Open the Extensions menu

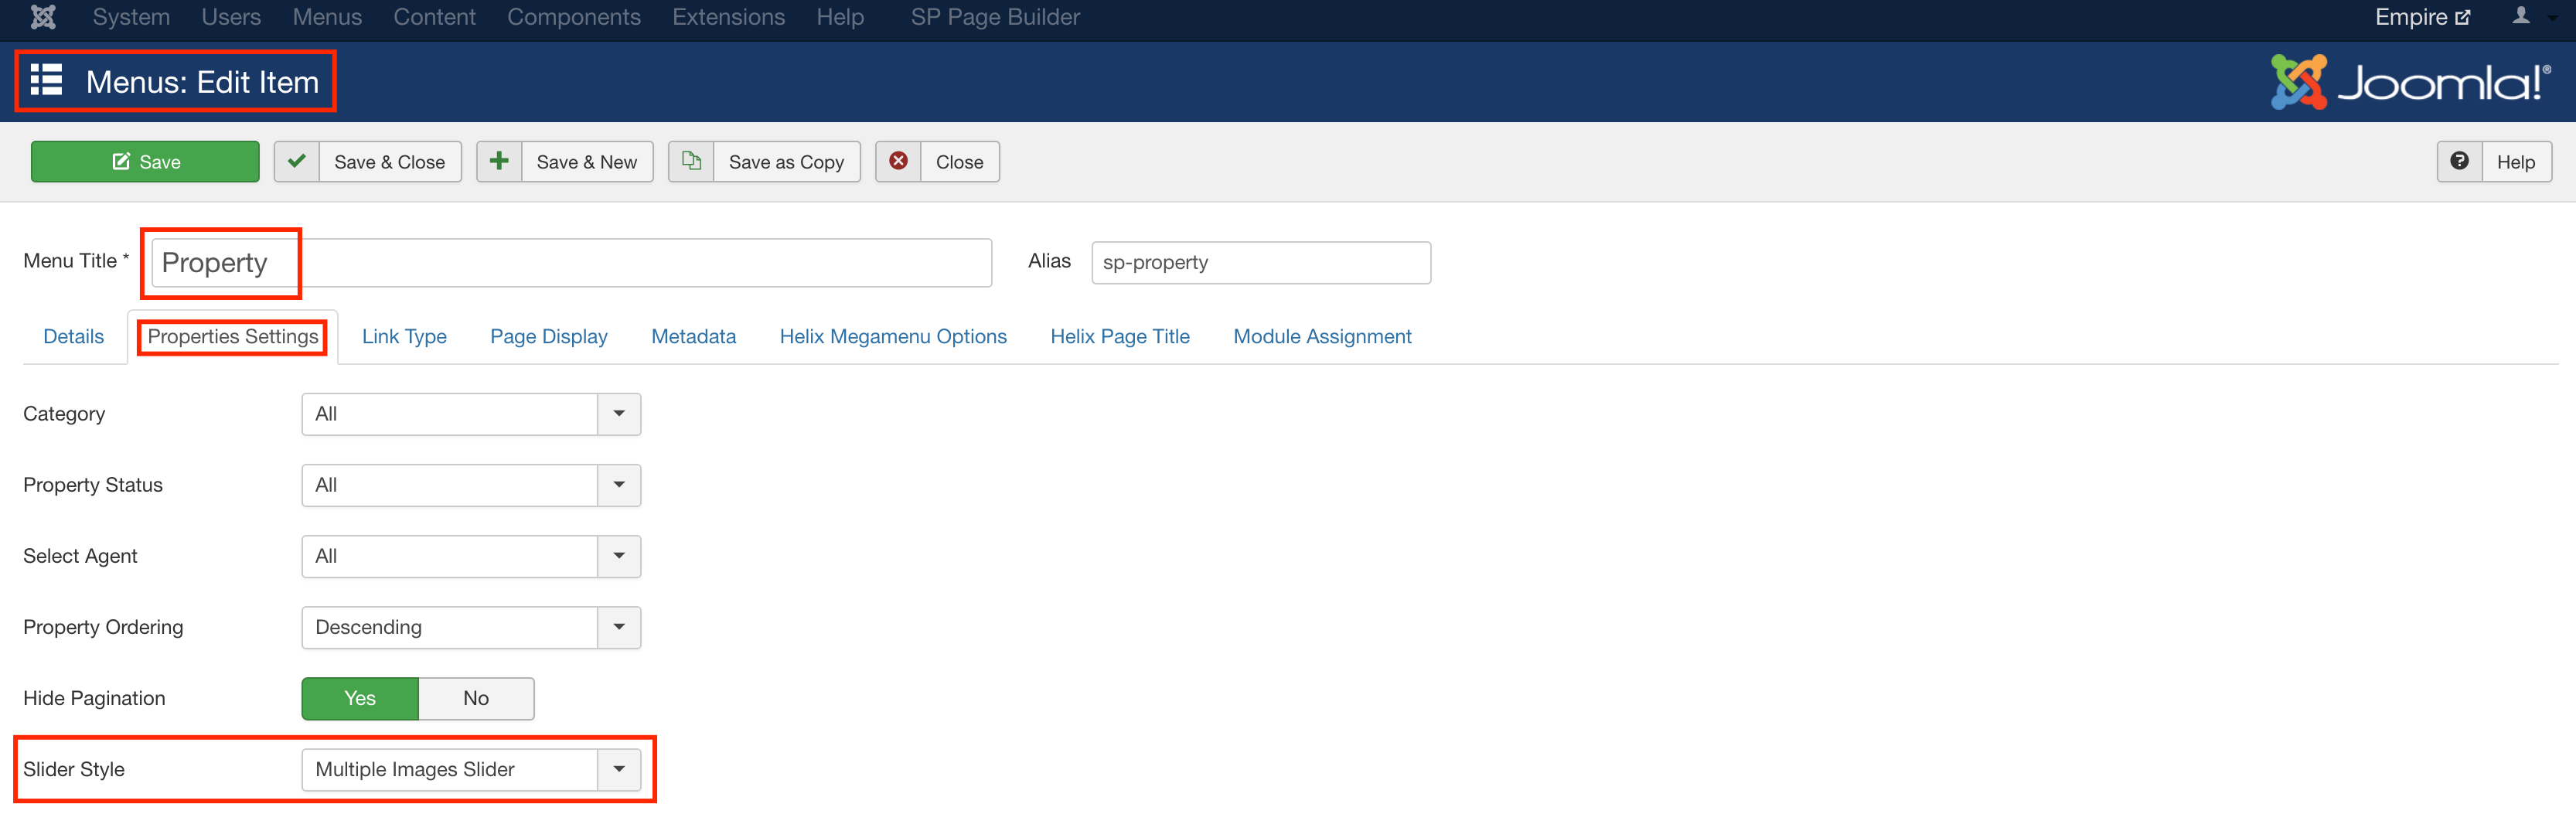728,17
